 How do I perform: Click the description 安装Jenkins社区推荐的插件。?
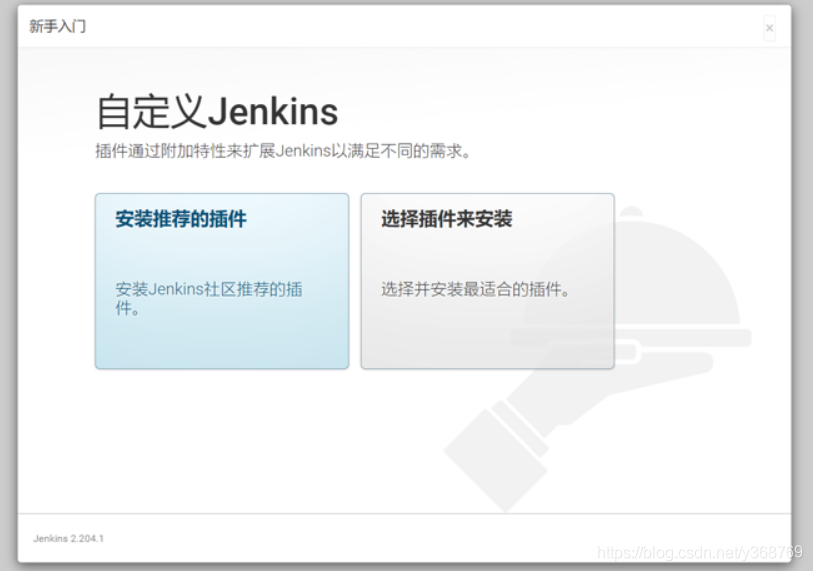[208, 298]
